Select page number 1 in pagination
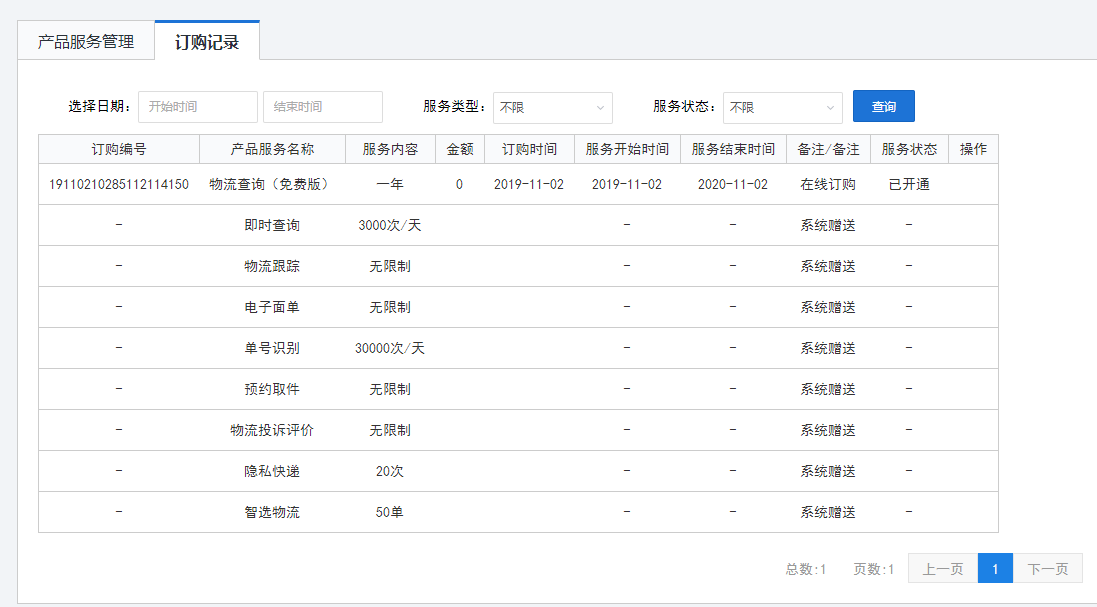The width and height of the screenshot is (1097, 607). pos(995,569)
